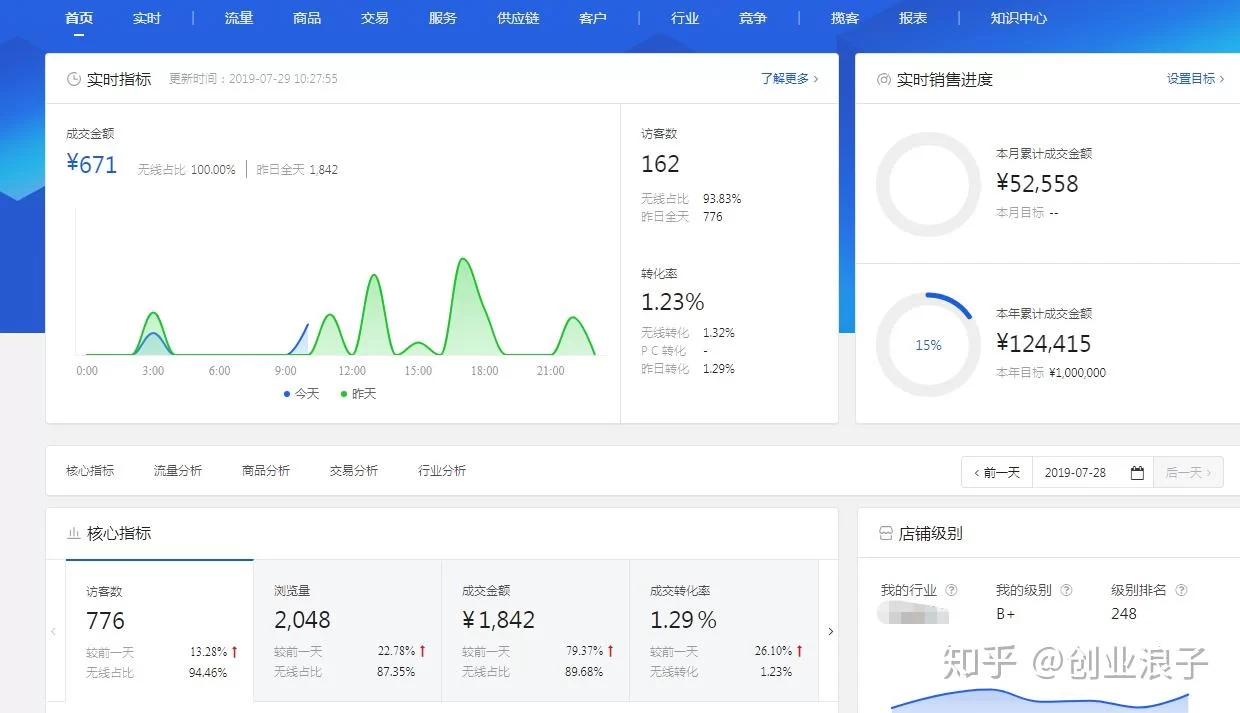Switch to 商品分析 tab
Viewport: 1240px width, 713px height.
pos(266,471)
